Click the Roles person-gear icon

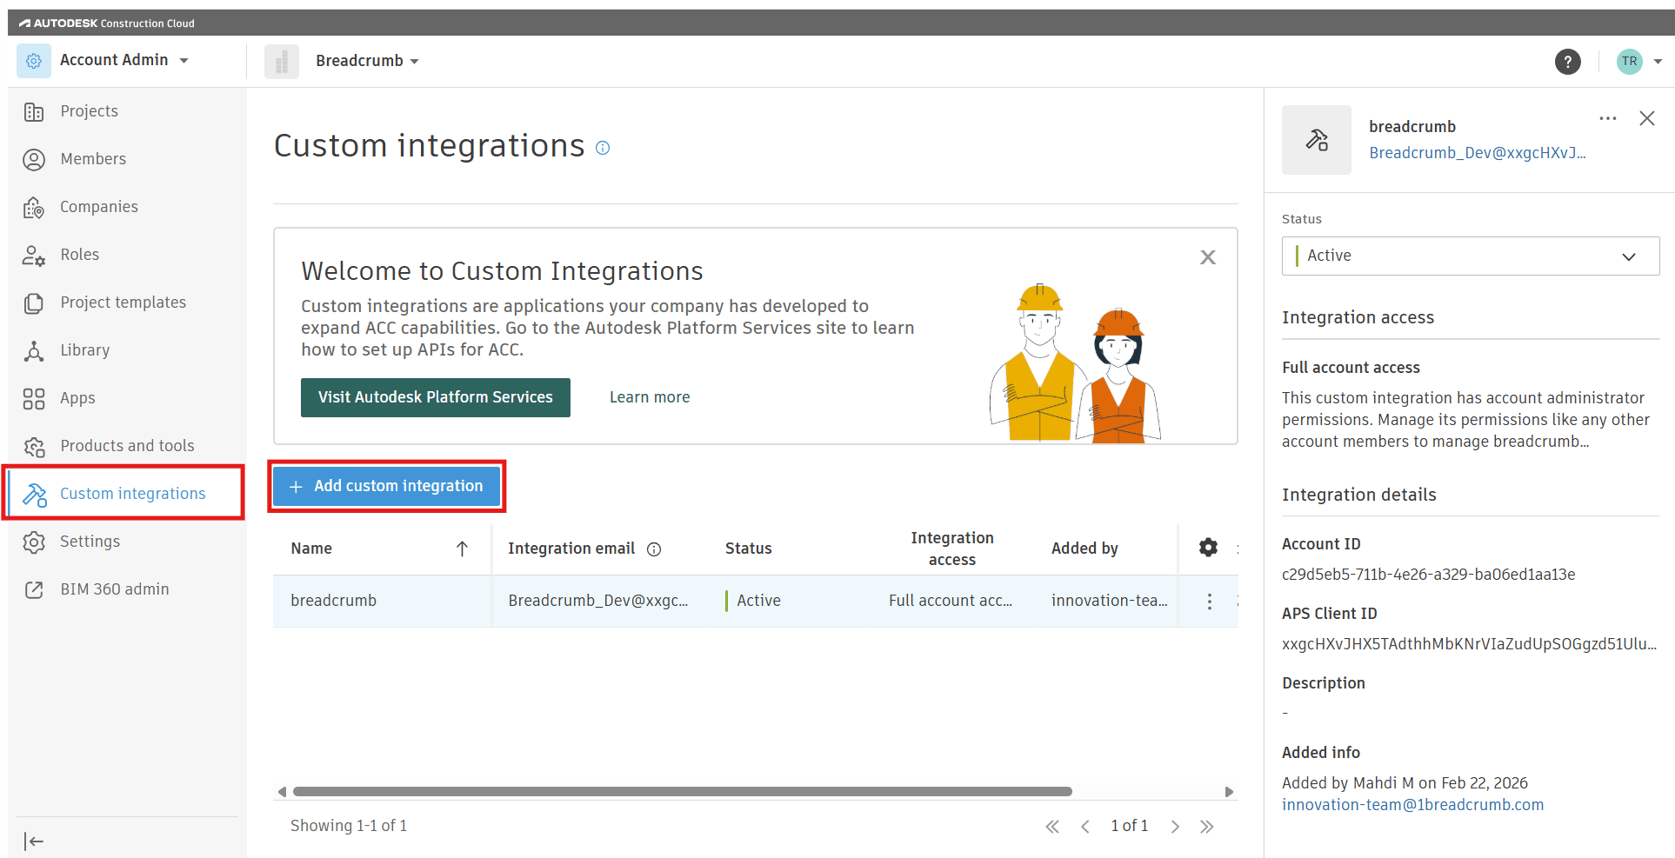pos(34,255)
